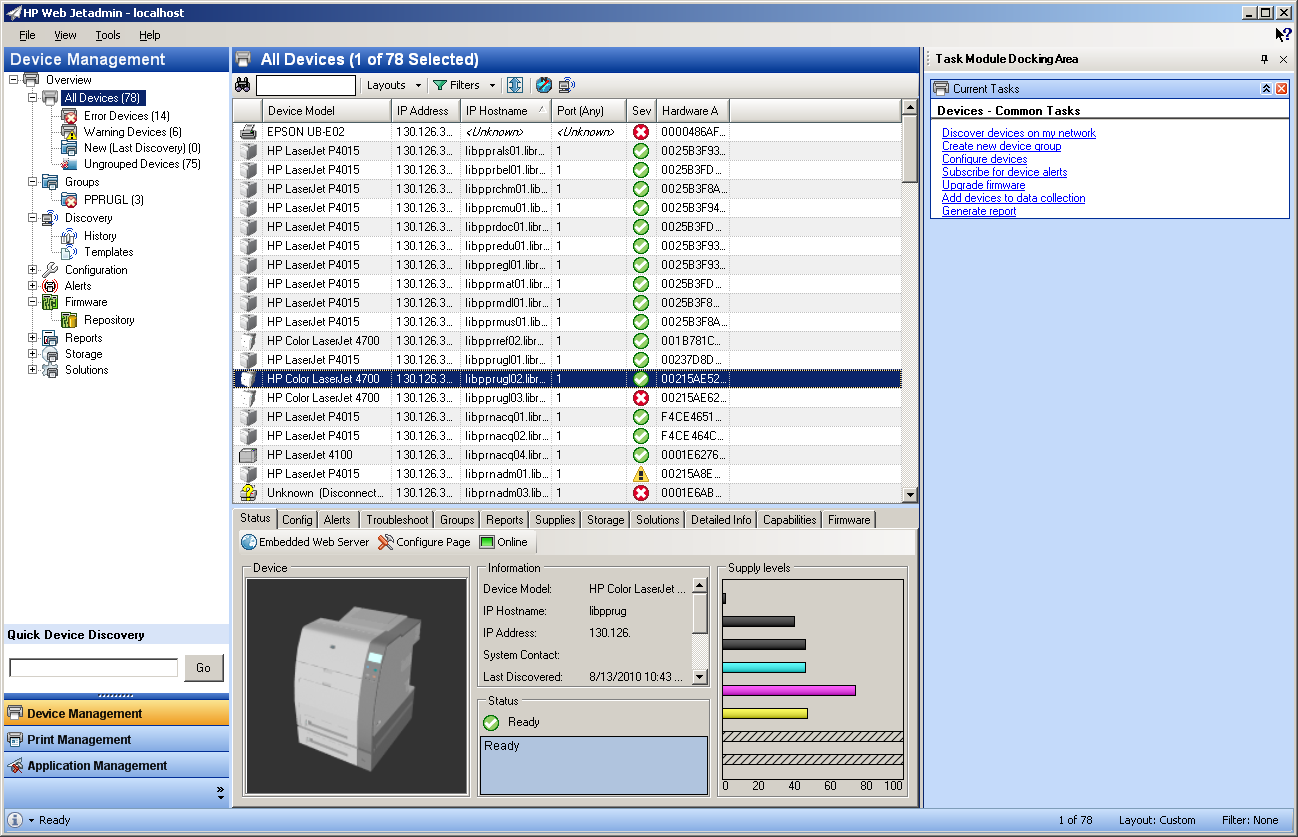
Task: Click the Warning Devices tree icon
Action: 69,132
